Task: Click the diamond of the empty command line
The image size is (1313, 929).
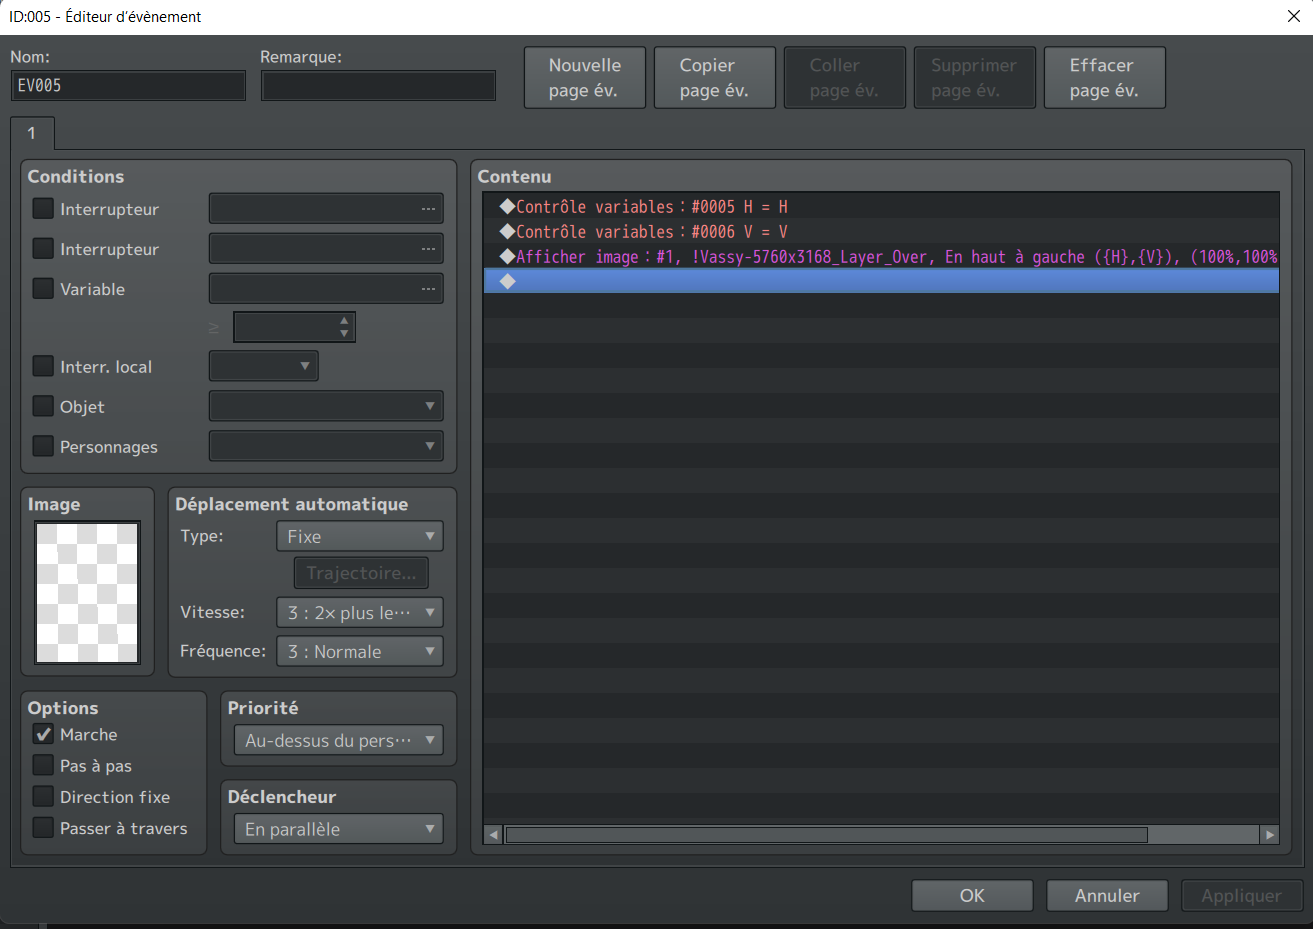Action: pos(508,282)
